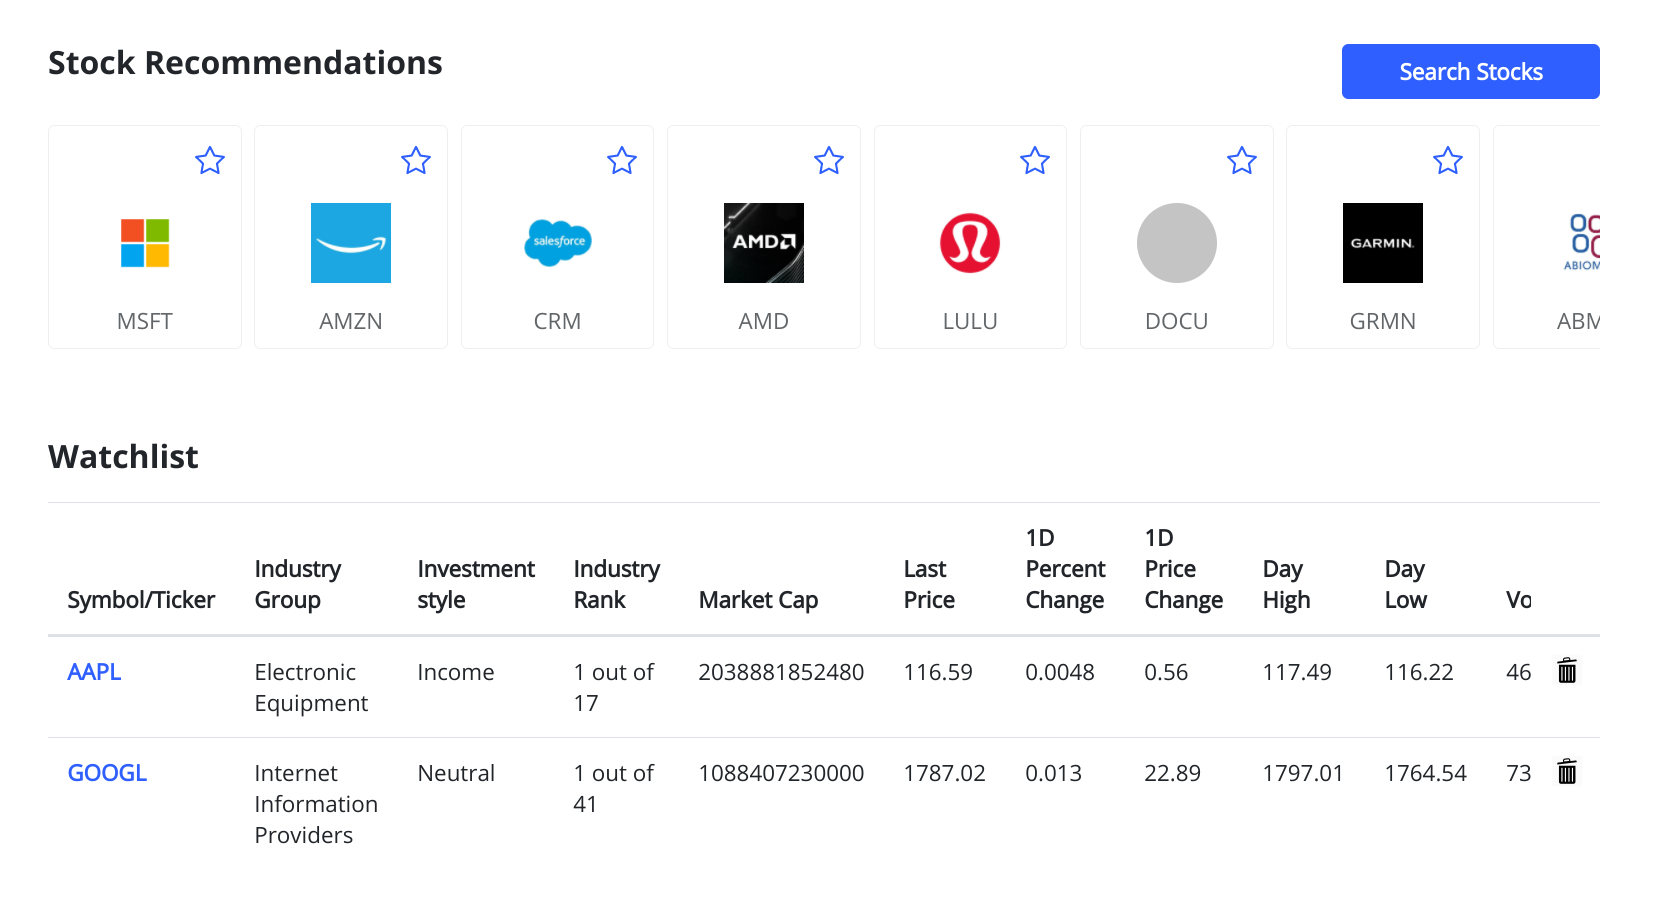Star the DOCU stock card
This screenshot has width=1679, height=913.
pos(1242,160)
